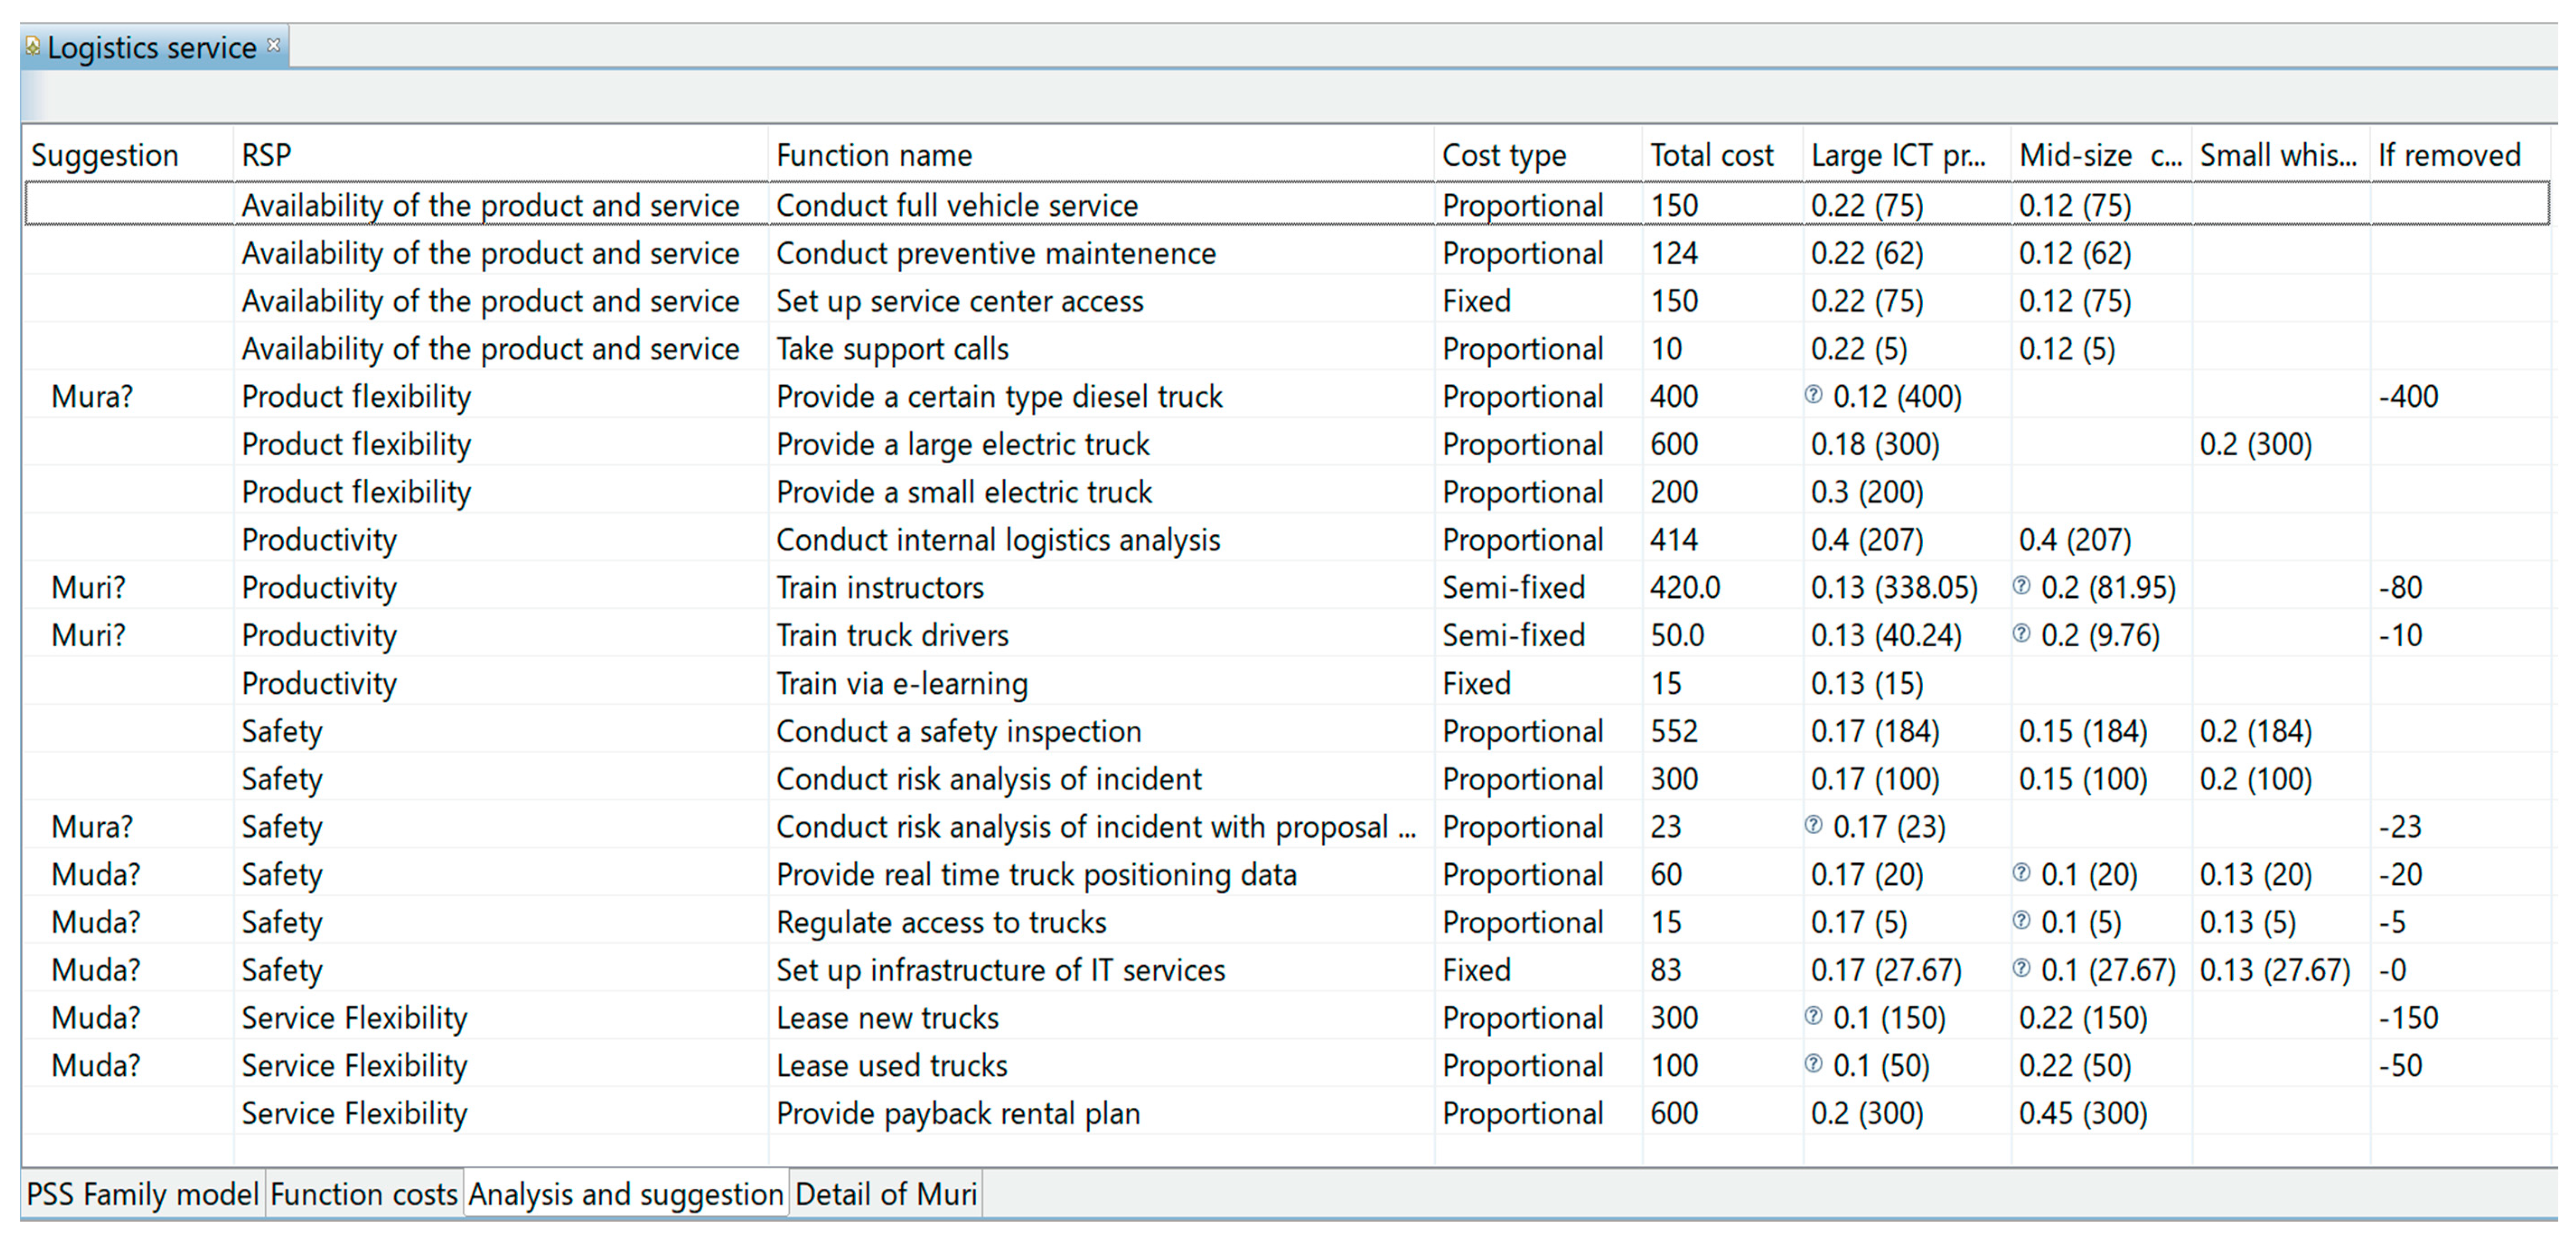Click question icon in Lease used trucks row

(1813, 1064)
